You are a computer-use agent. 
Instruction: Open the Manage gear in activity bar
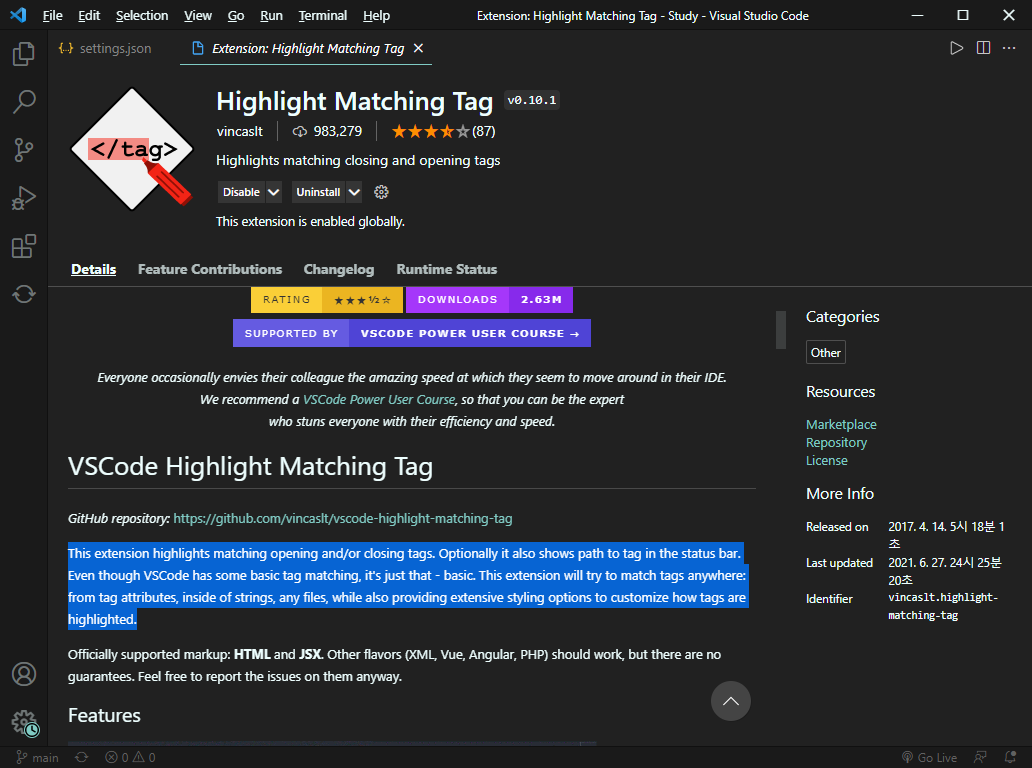[x=24, y=722]
